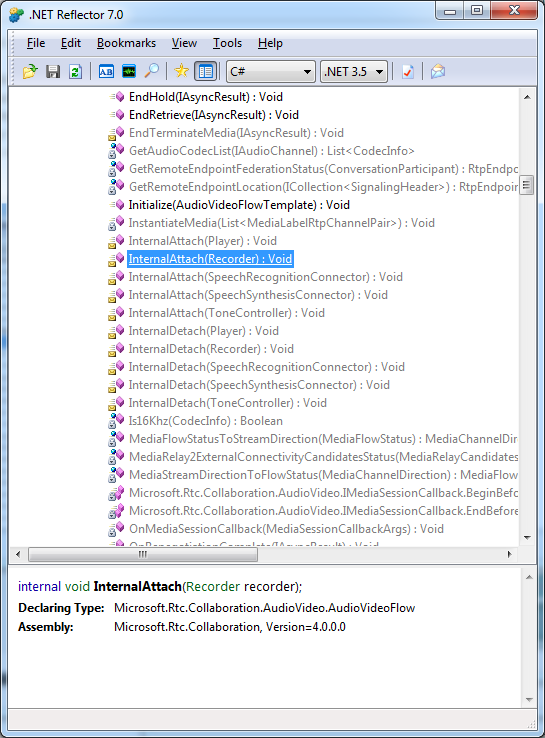Click the envelope feedback icon

[438, 72]
